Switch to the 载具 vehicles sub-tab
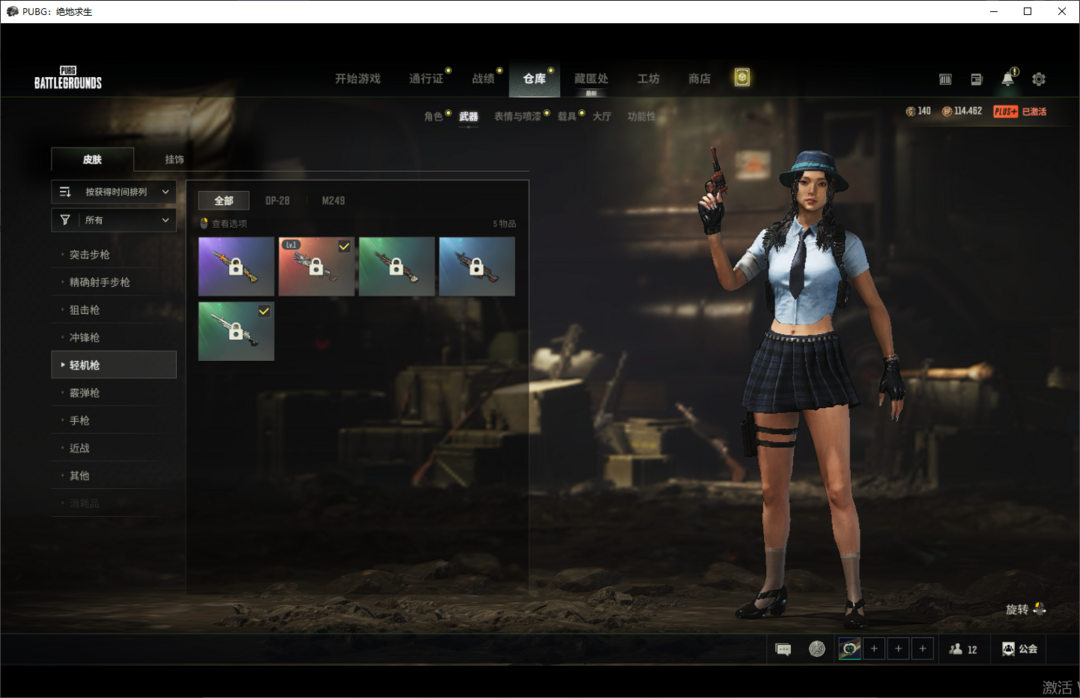 click(567, 116)
